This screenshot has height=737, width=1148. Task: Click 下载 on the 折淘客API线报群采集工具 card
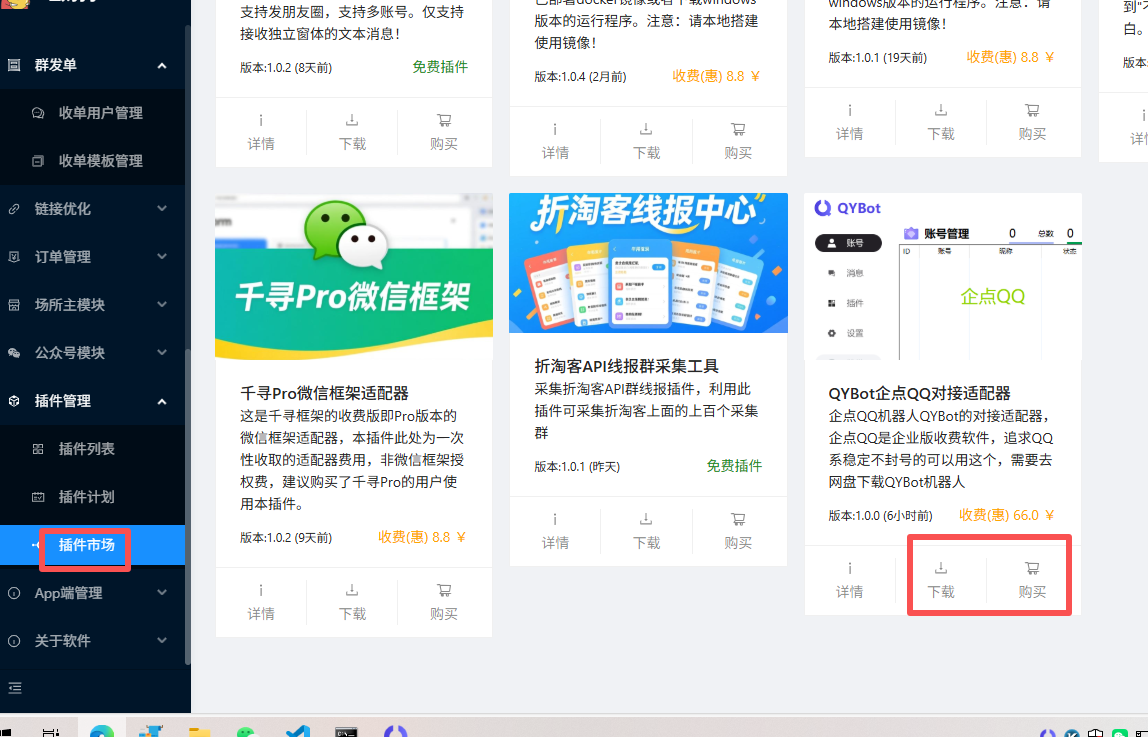coord(647,542)
